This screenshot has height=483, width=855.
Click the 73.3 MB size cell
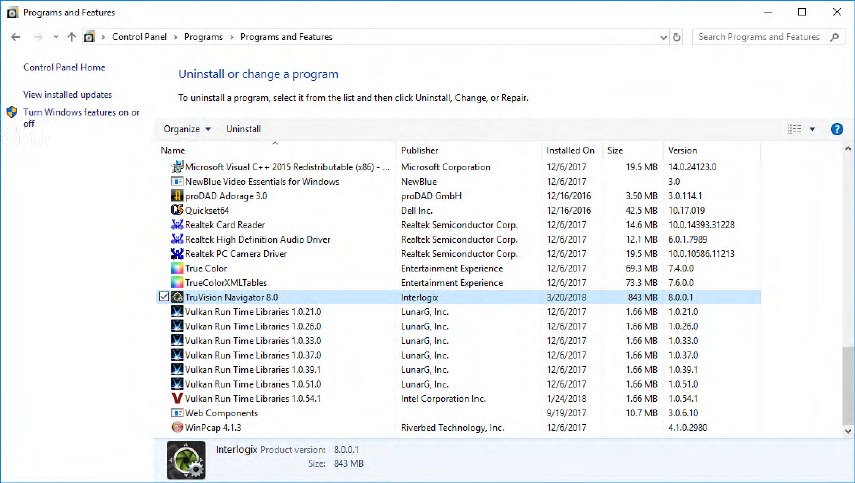pyautogui.click(x=641, y=283)
